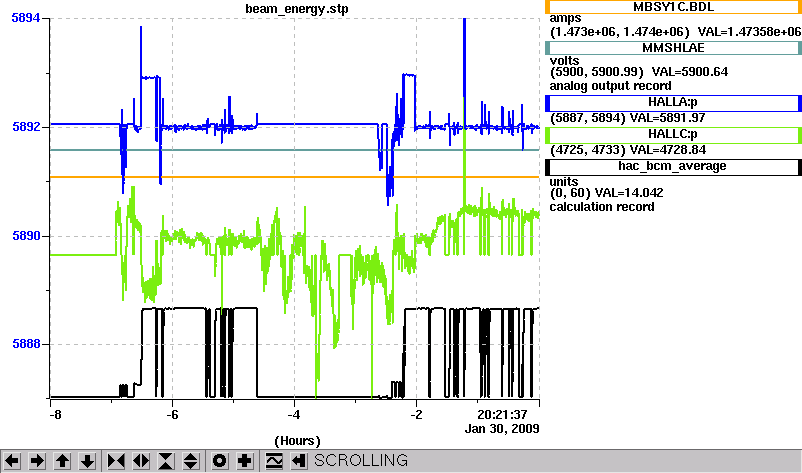The height and width of the screenshot is (473, 802).
Task: Click the hourglass vertical zoom-in icon
Action: (166, 461)
